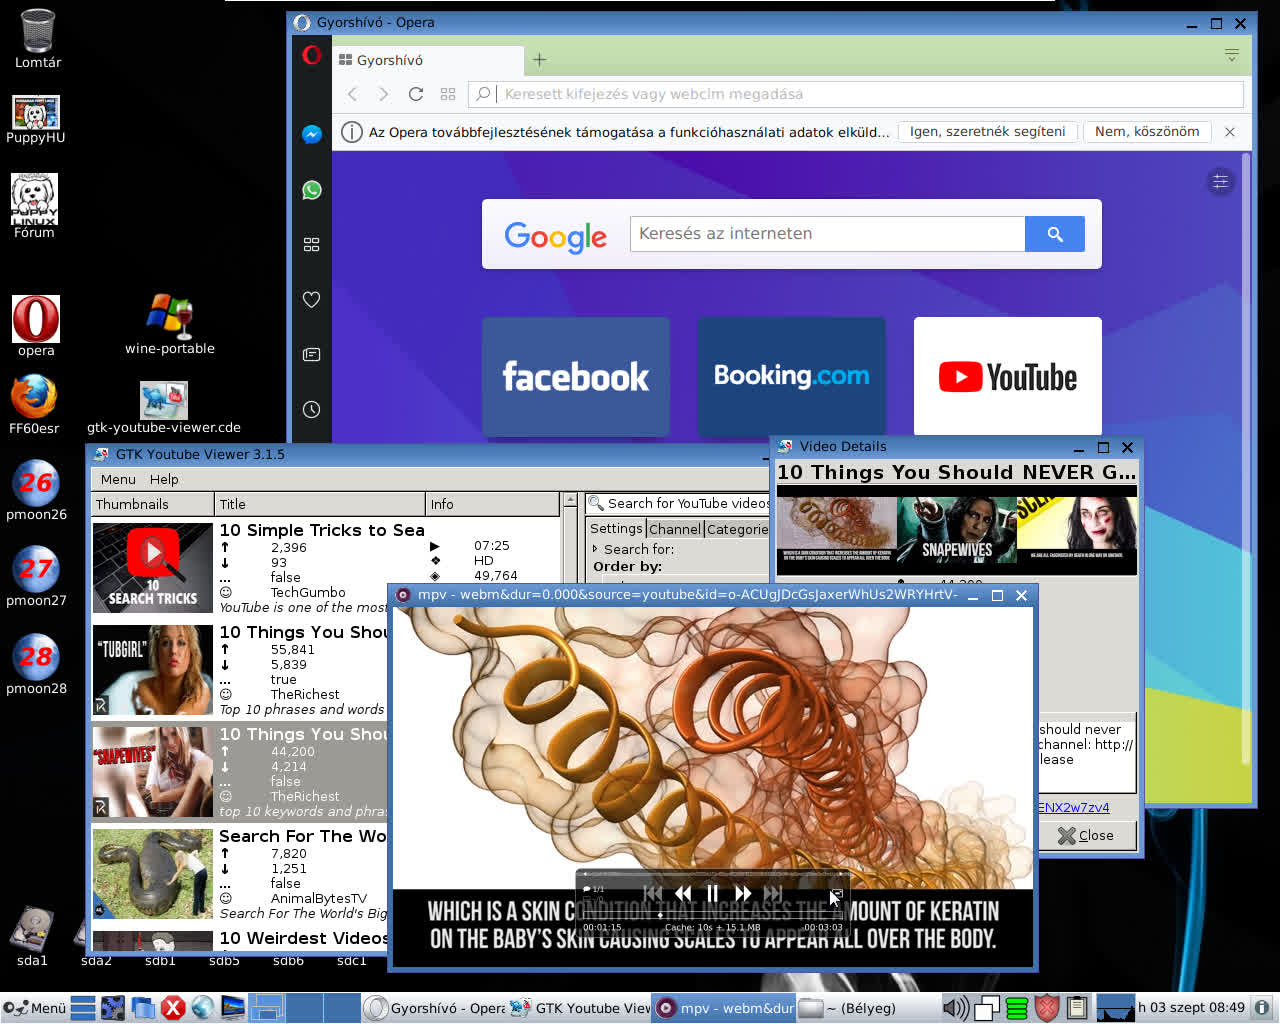Click the Opera address bar
The width and height of the screenshot is (1280, 1024).
point(855,94)
